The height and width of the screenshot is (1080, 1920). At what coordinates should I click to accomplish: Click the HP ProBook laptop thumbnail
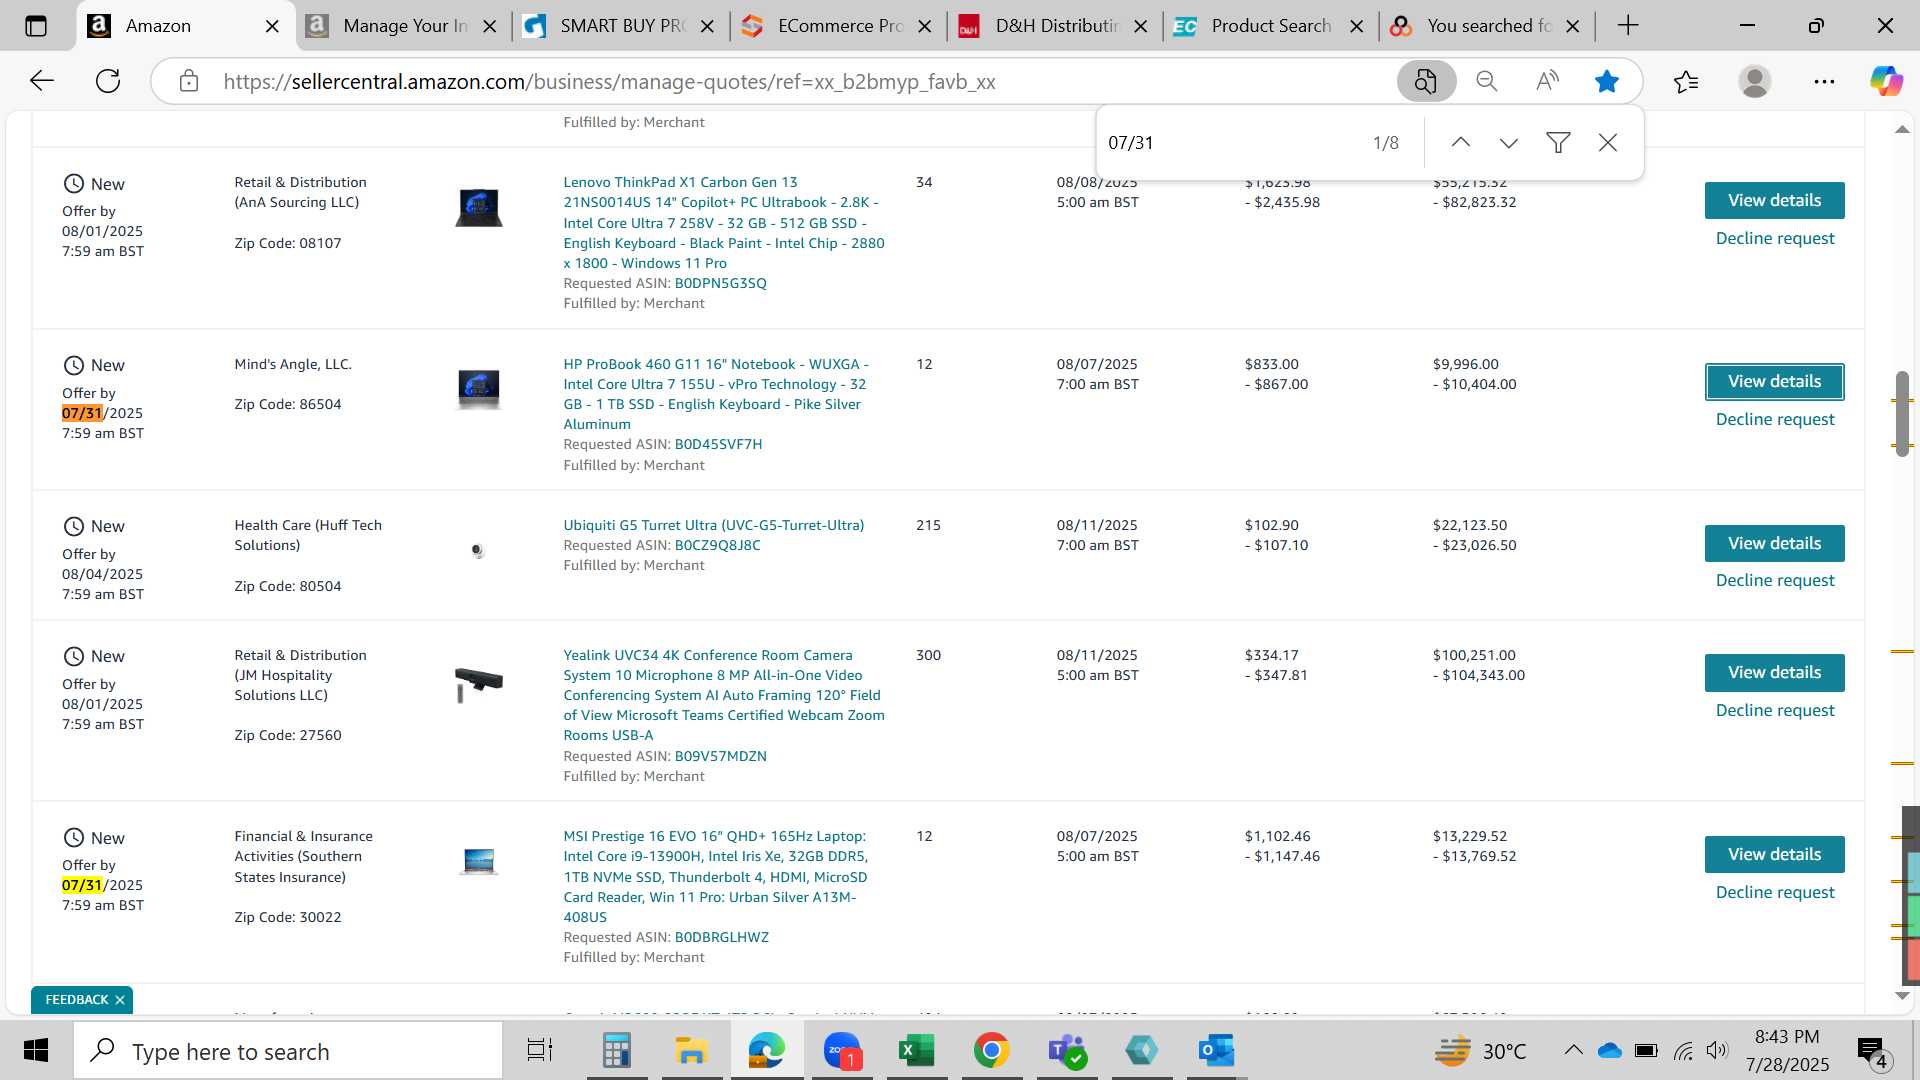tap(479, 389)
